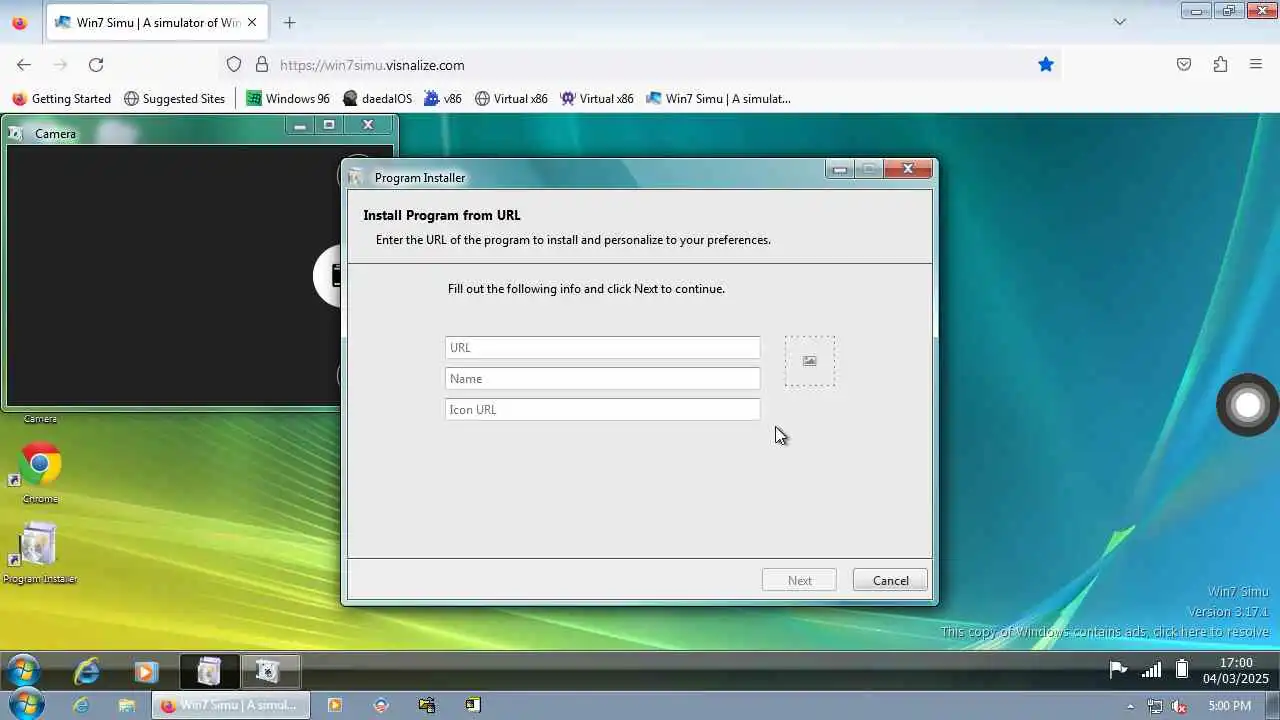Open the Windows 96 bookmark
Viewport: 1280px width, 720px height.
pos(288,98)
